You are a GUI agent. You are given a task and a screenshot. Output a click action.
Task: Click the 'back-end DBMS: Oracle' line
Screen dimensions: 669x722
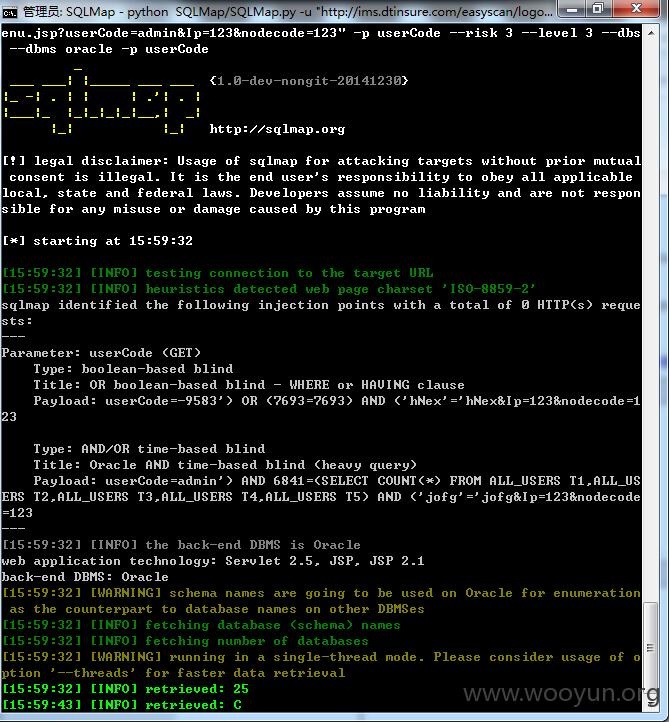[85, 577]
